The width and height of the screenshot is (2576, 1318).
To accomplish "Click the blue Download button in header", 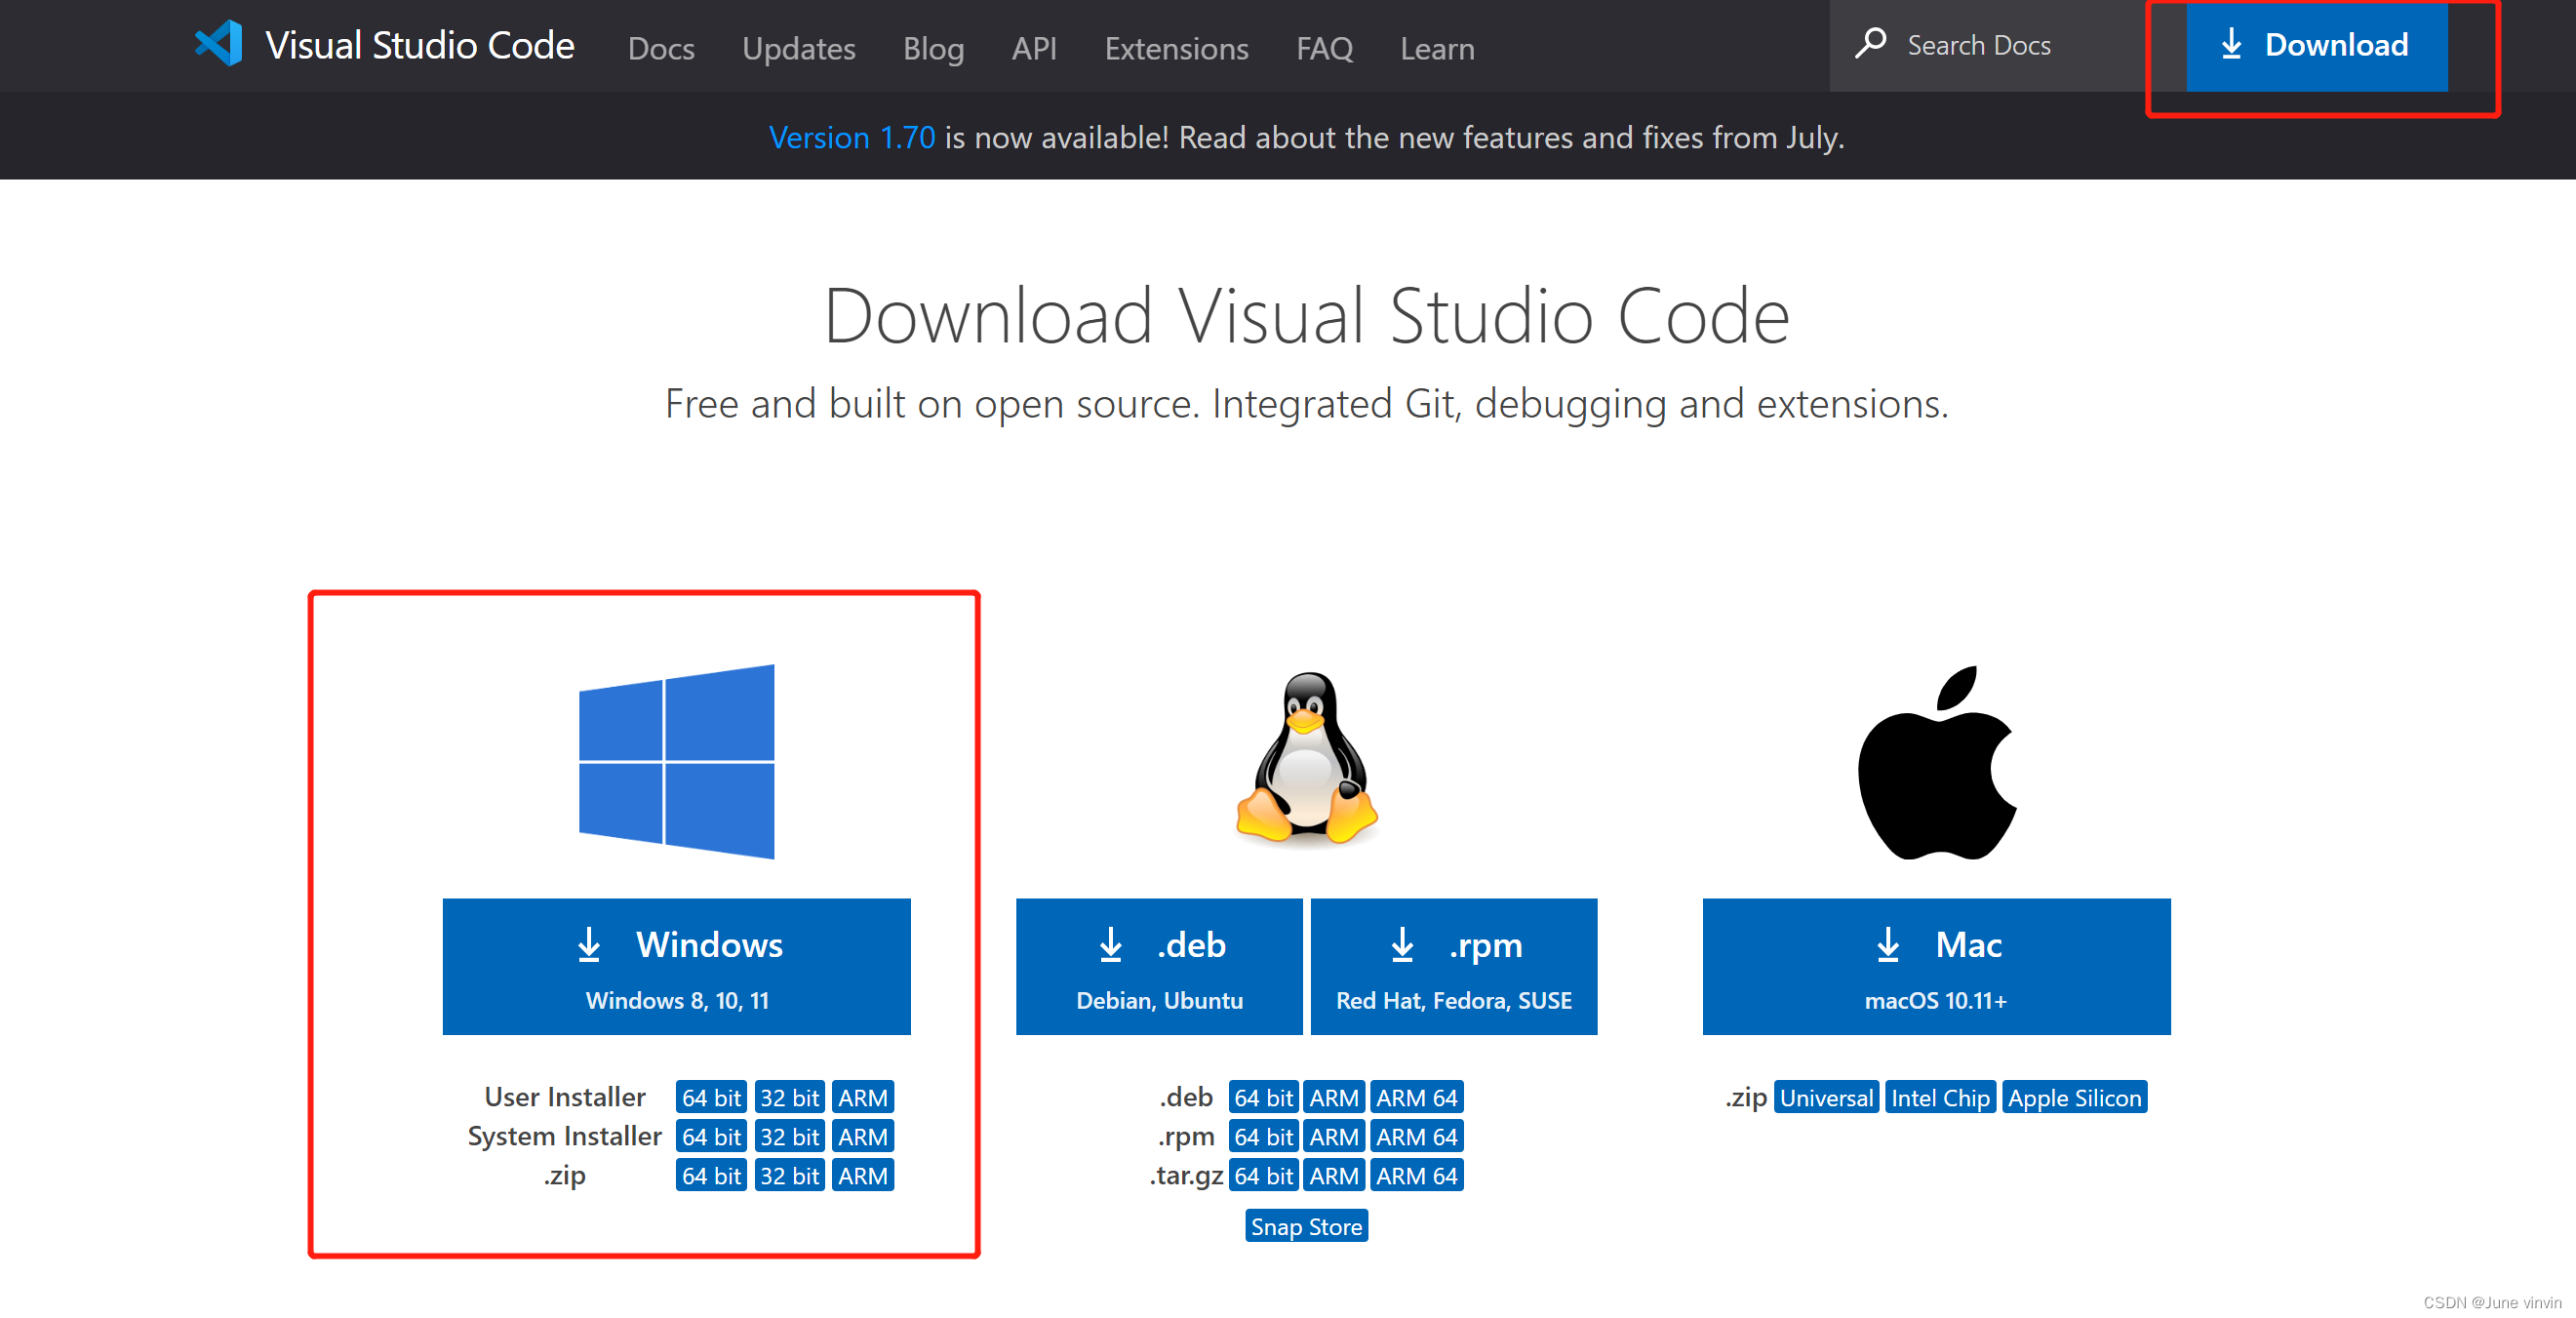I will (x=2316, y=46).
